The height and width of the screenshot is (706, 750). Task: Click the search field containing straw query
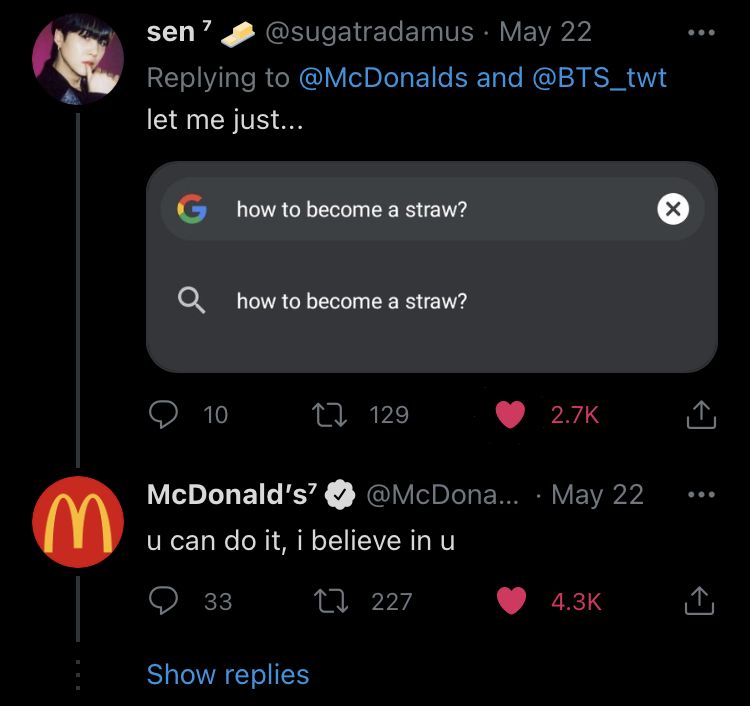432,209
